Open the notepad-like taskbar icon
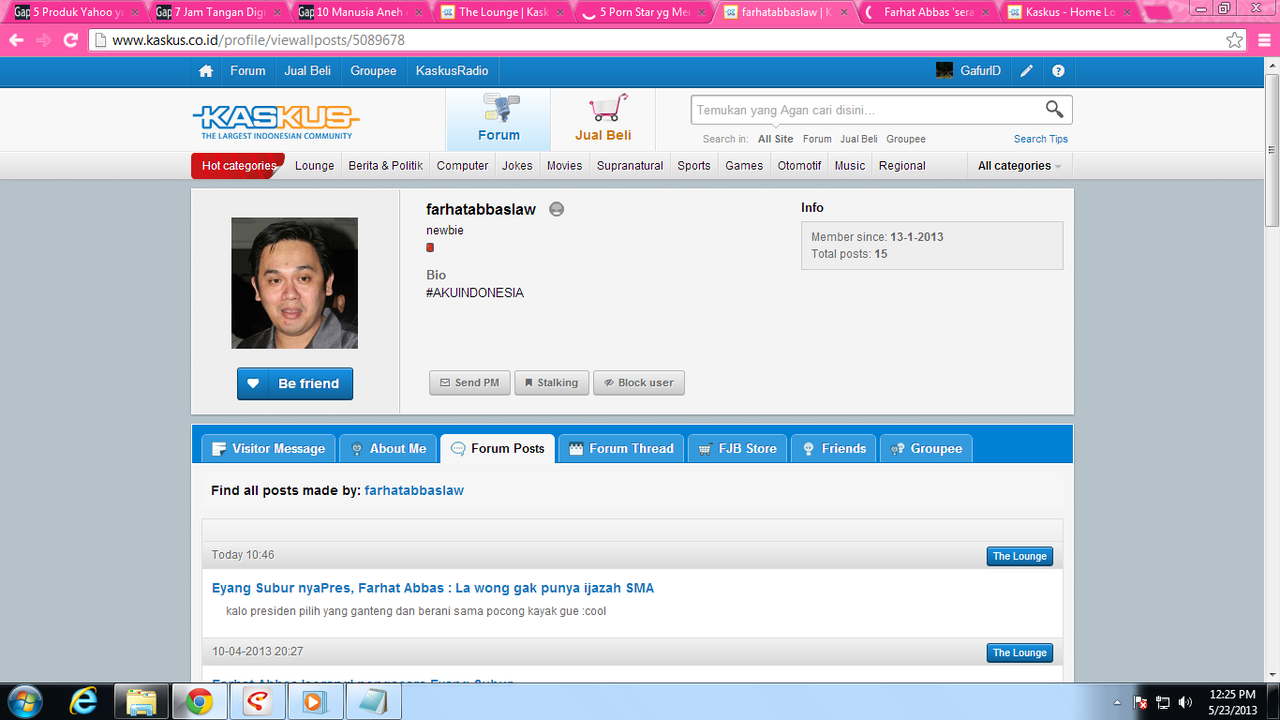This screenshot has height=720, width=1280. coord(372,701)
